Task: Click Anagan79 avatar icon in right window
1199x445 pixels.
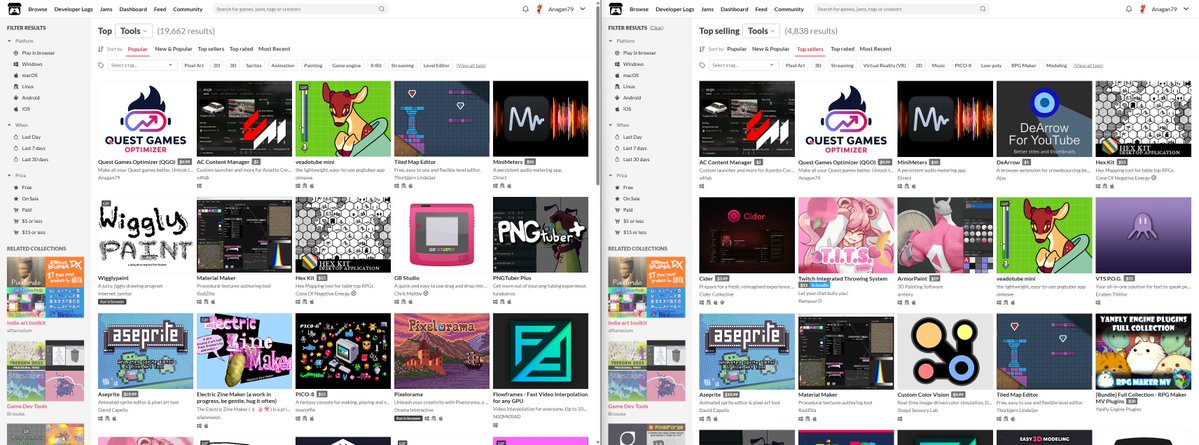Action: (x=1141, y=9)
